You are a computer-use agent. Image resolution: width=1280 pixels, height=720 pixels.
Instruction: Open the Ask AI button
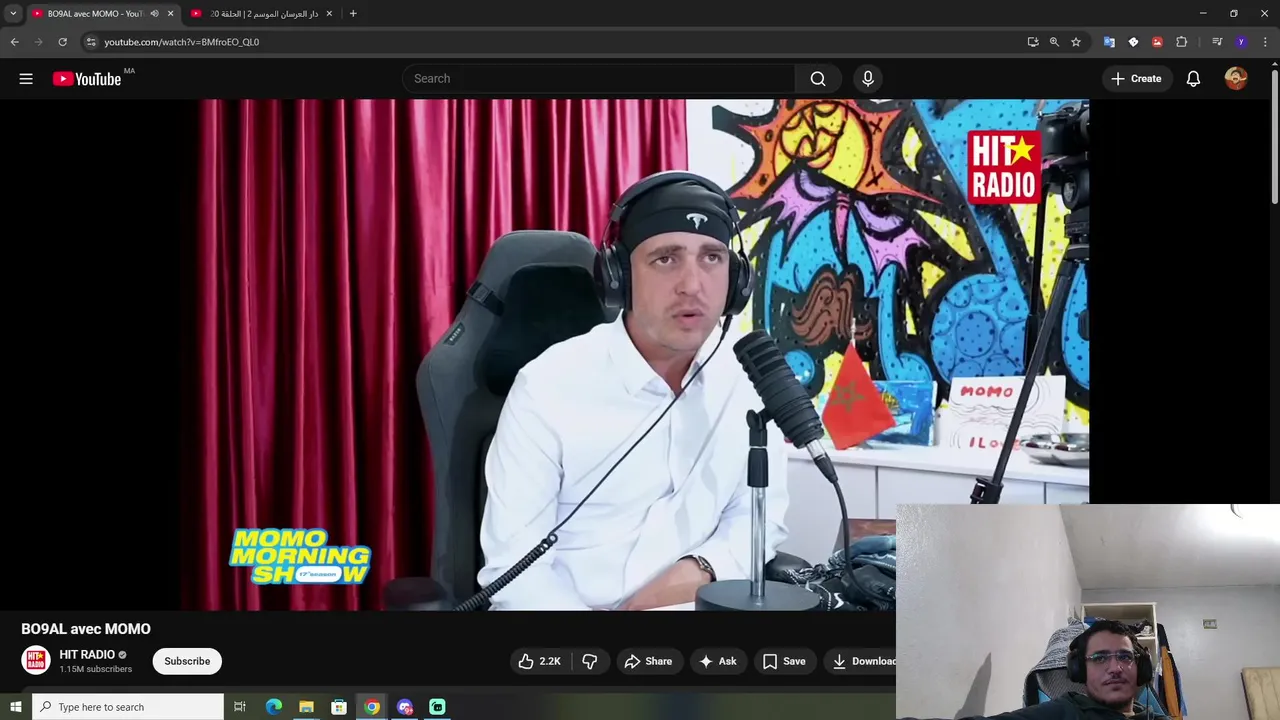pyautogui.click(x=718, y=661)
